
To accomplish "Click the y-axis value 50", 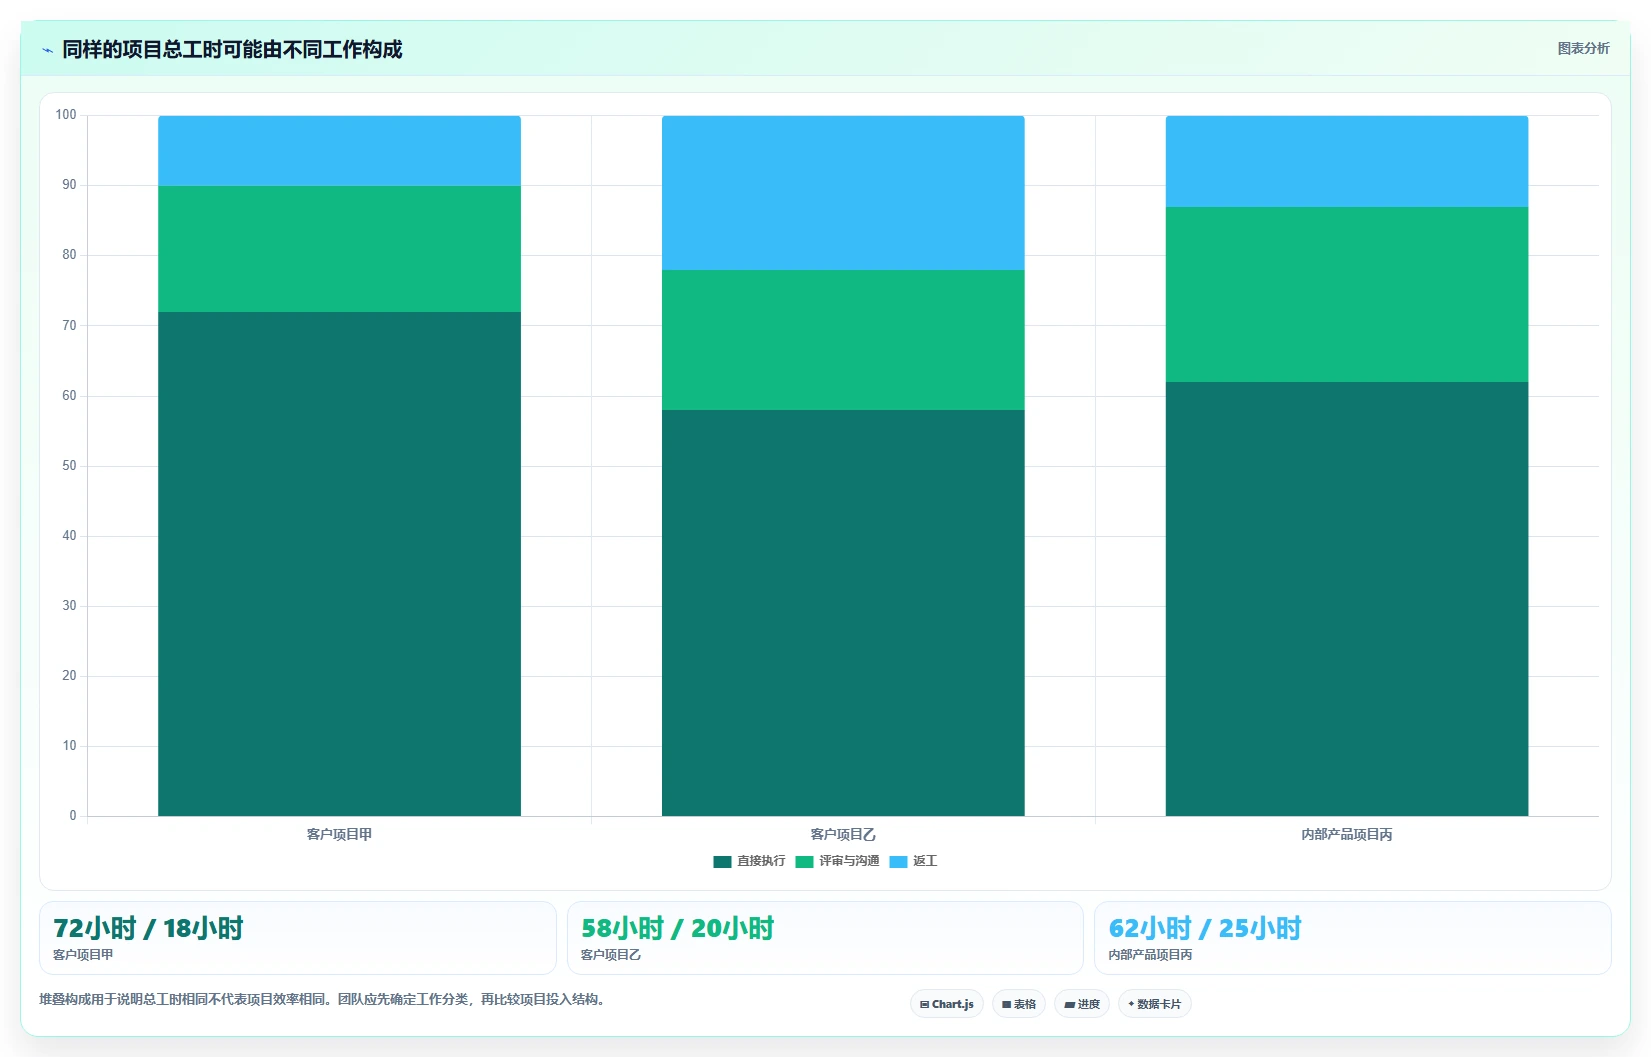I will (69, 466).
